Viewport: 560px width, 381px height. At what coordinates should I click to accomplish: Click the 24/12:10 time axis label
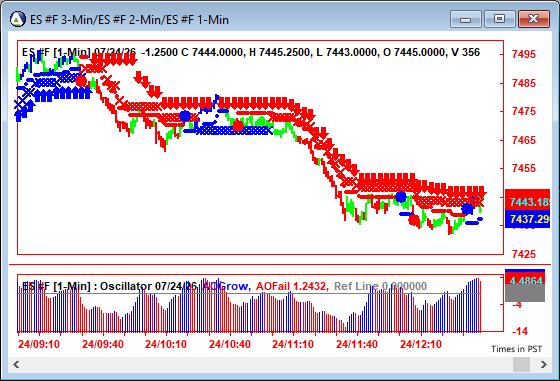pos(421,344)
